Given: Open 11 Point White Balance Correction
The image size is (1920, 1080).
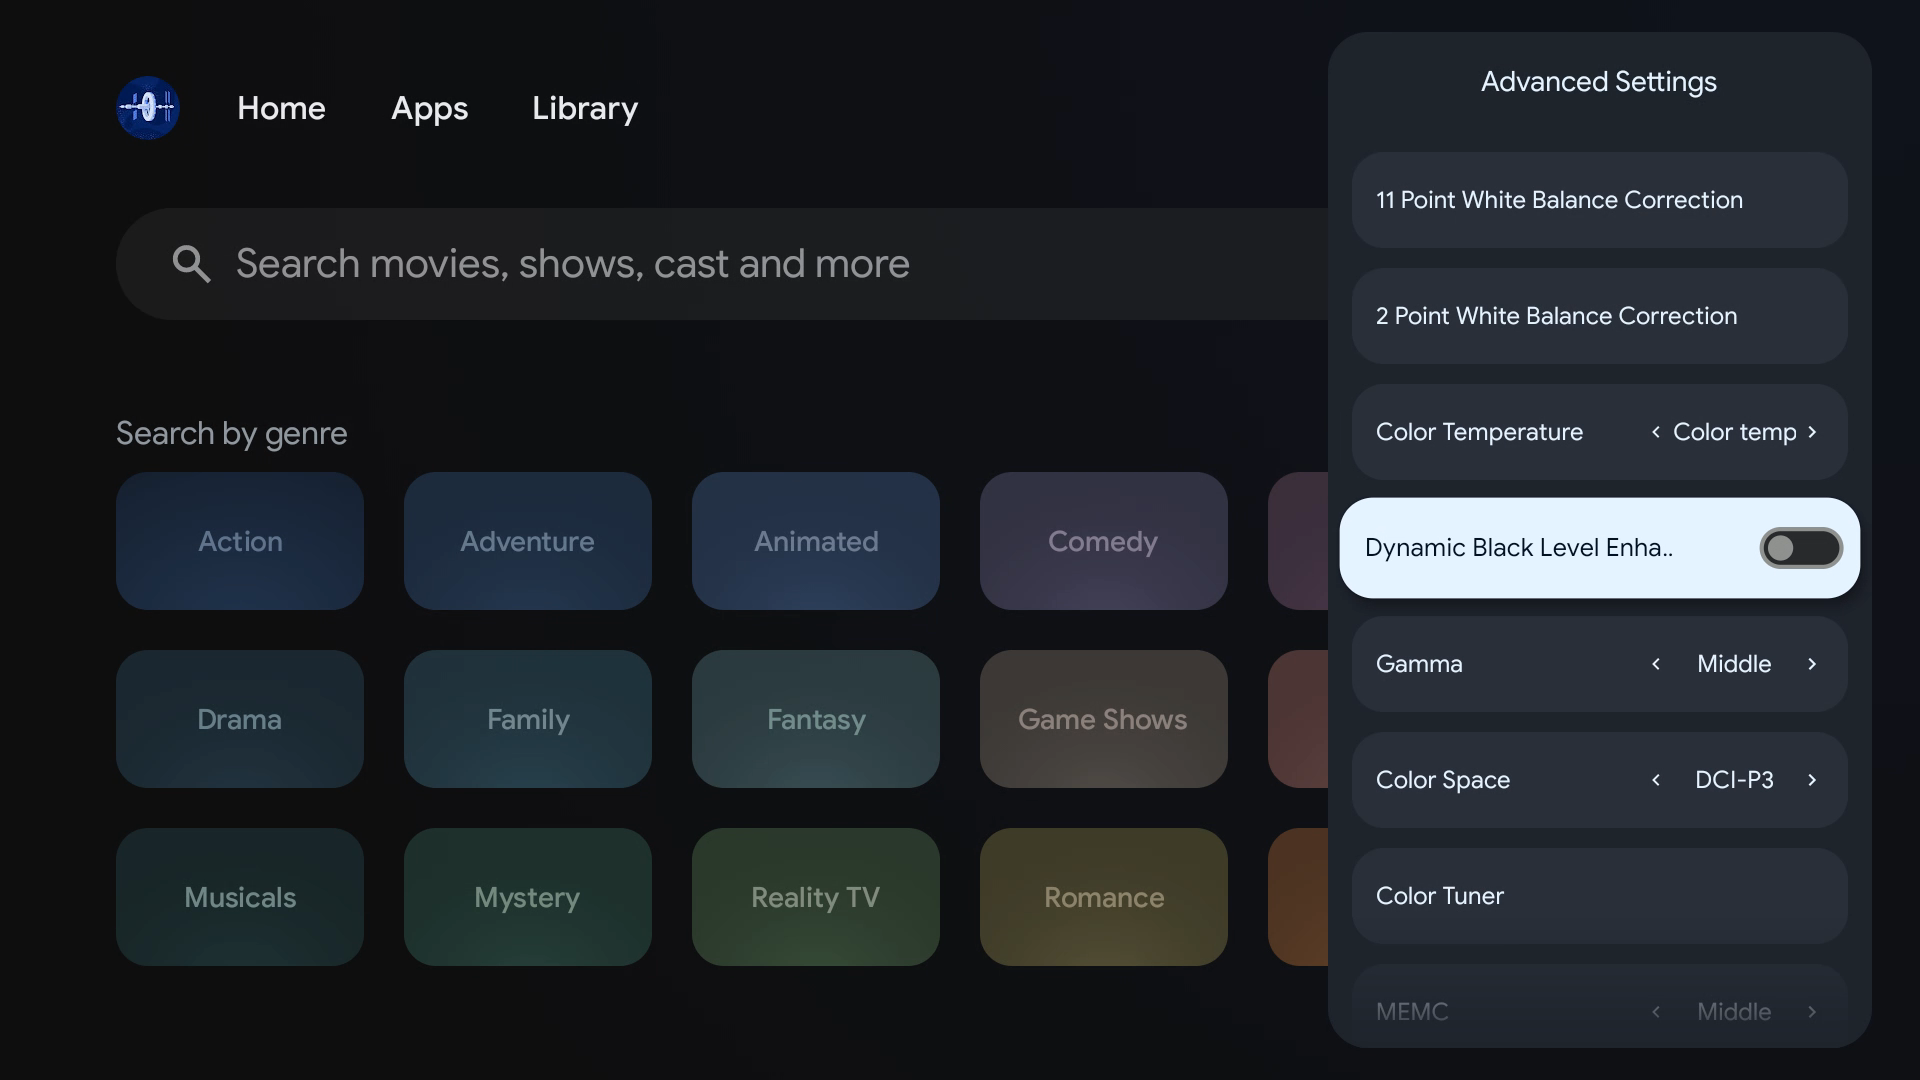Looking at the screenshot, I should click(1598, 200).
